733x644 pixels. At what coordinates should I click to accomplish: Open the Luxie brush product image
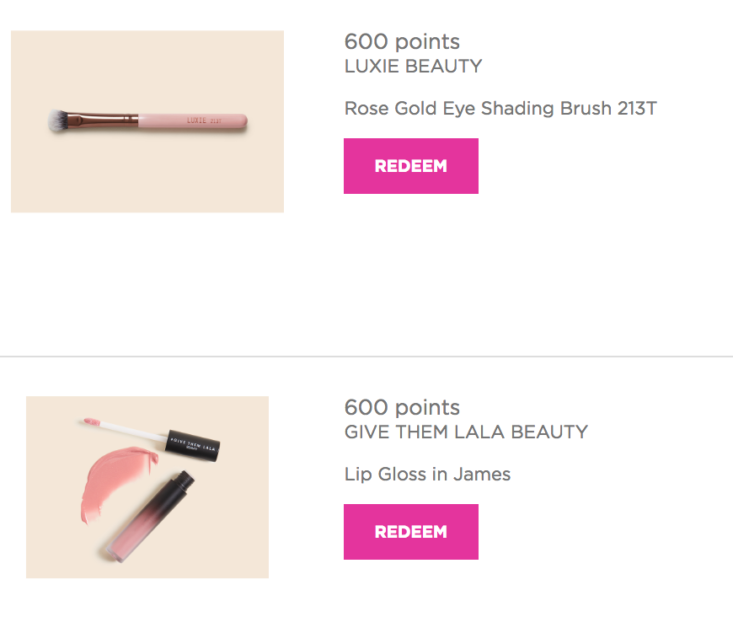click(147, 122)
